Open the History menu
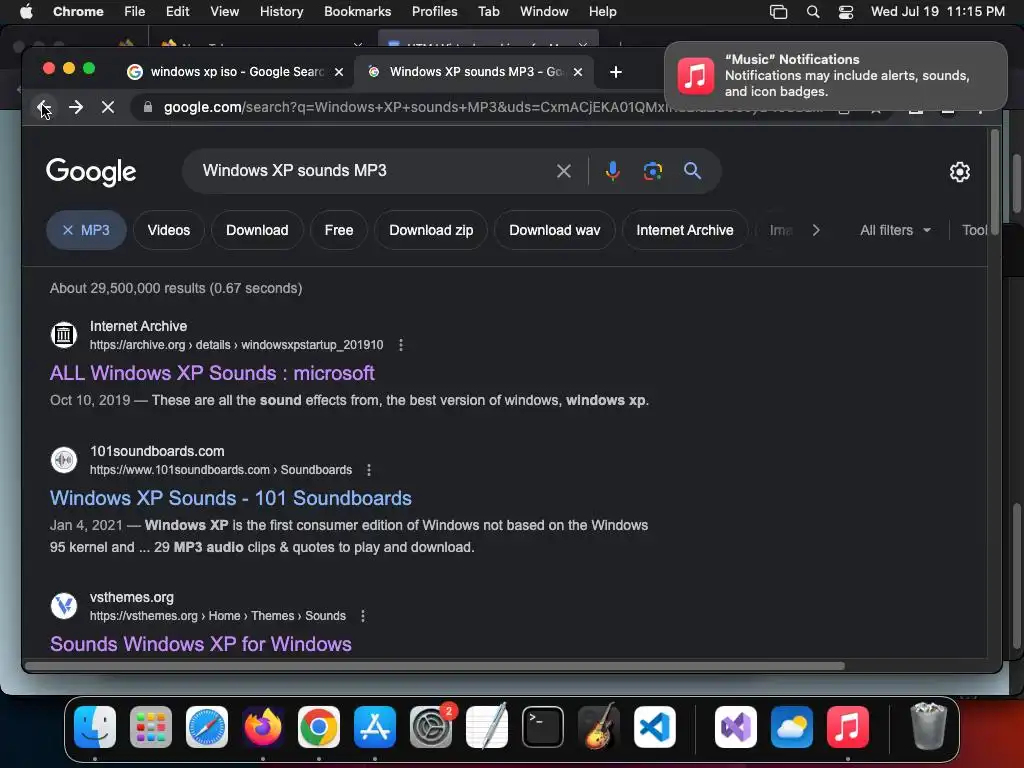This screenshot has width=1024, height=768. tap(281, 11)
